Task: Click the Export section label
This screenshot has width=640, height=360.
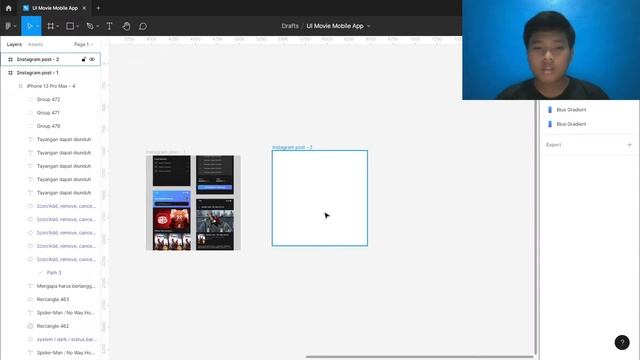Action: click(x=553, y=145)
